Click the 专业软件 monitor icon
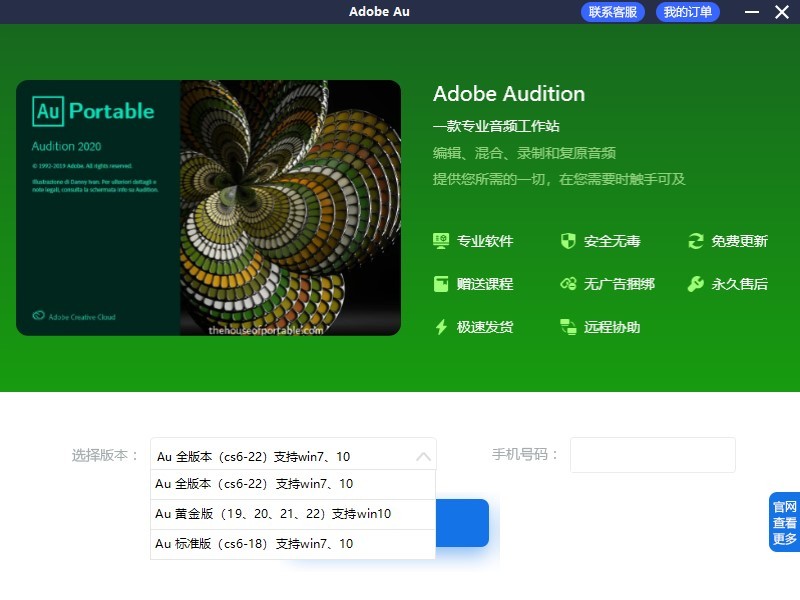The image size is (800, 600). pyautogui.click(x=441, y=241)
